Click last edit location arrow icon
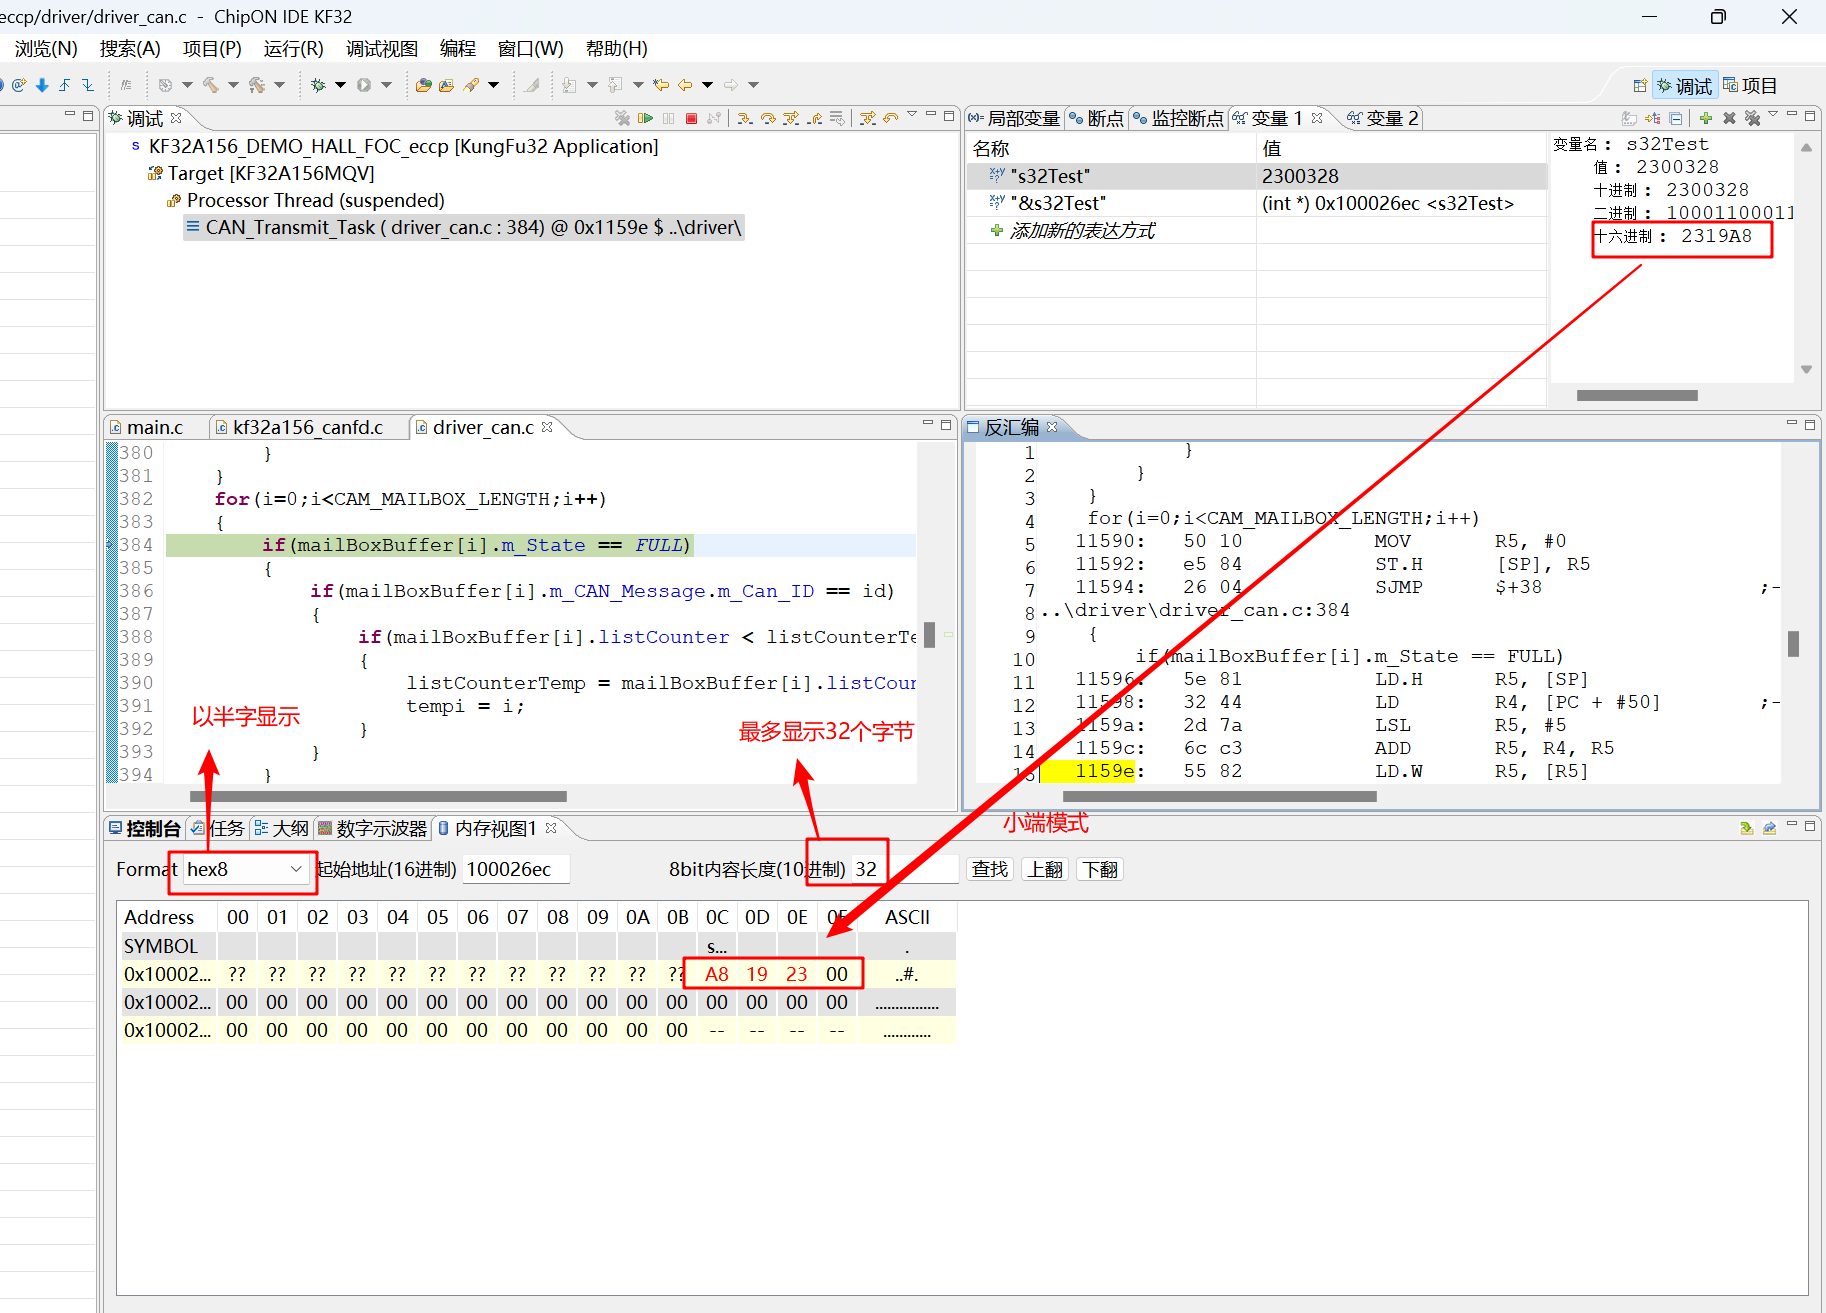 coord(661,85)
